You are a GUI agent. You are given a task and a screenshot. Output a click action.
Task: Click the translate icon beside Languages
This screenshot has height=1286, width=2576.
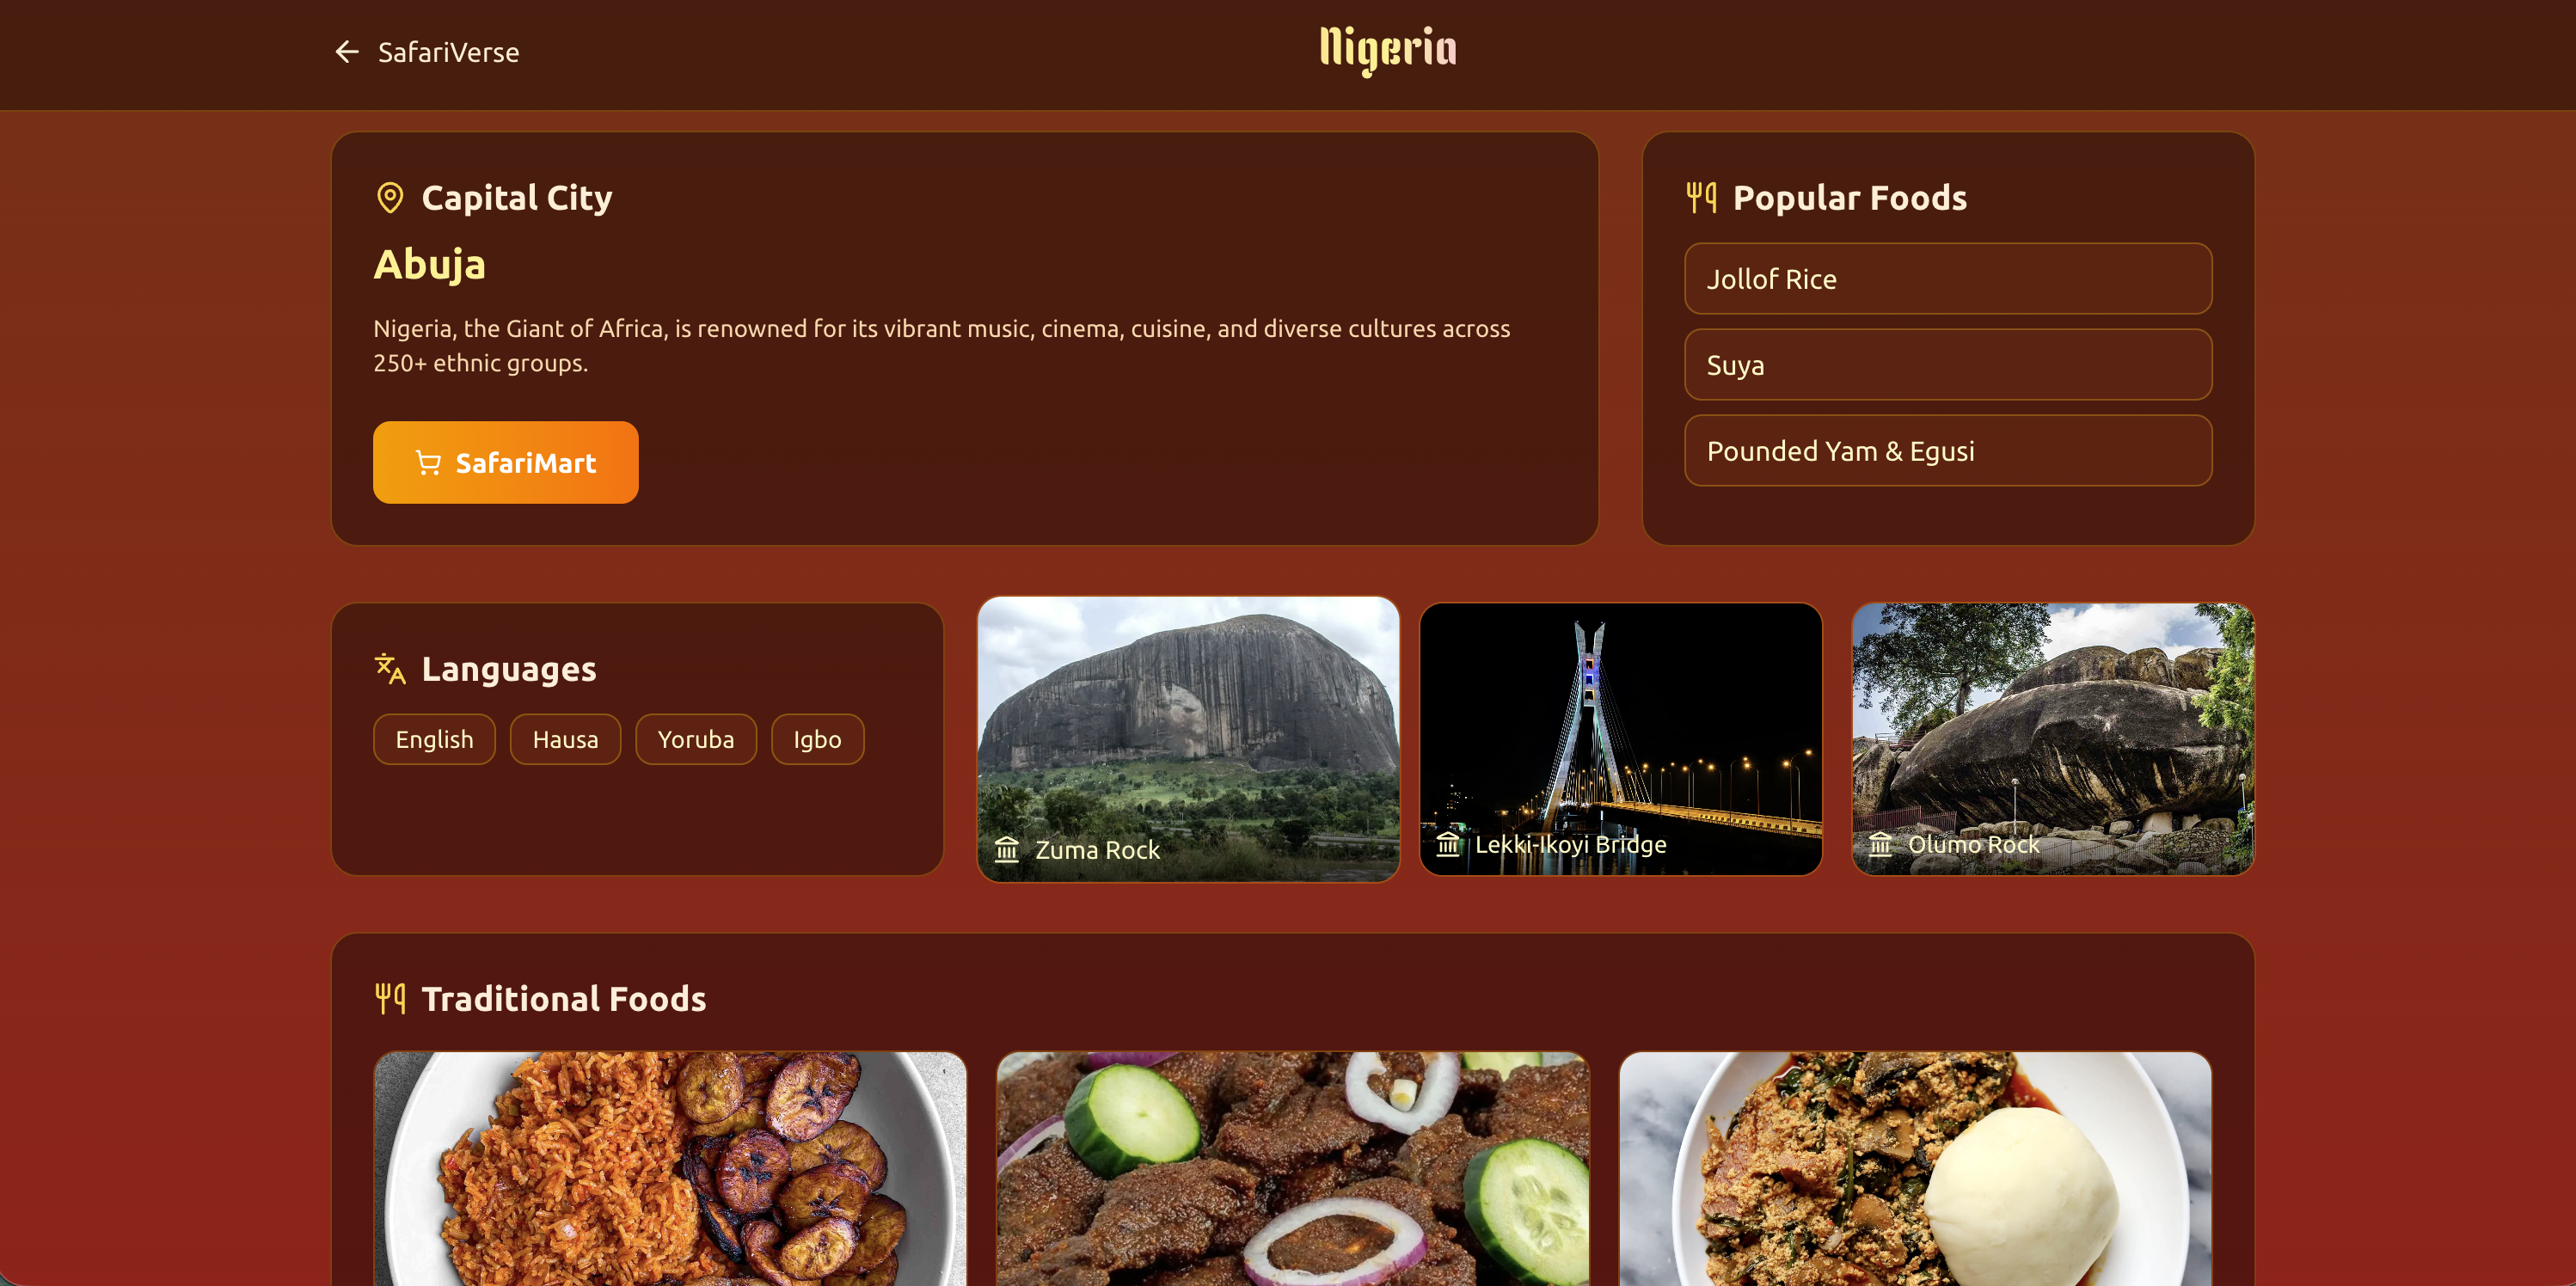pyautogui.click(x=390, y=669)
